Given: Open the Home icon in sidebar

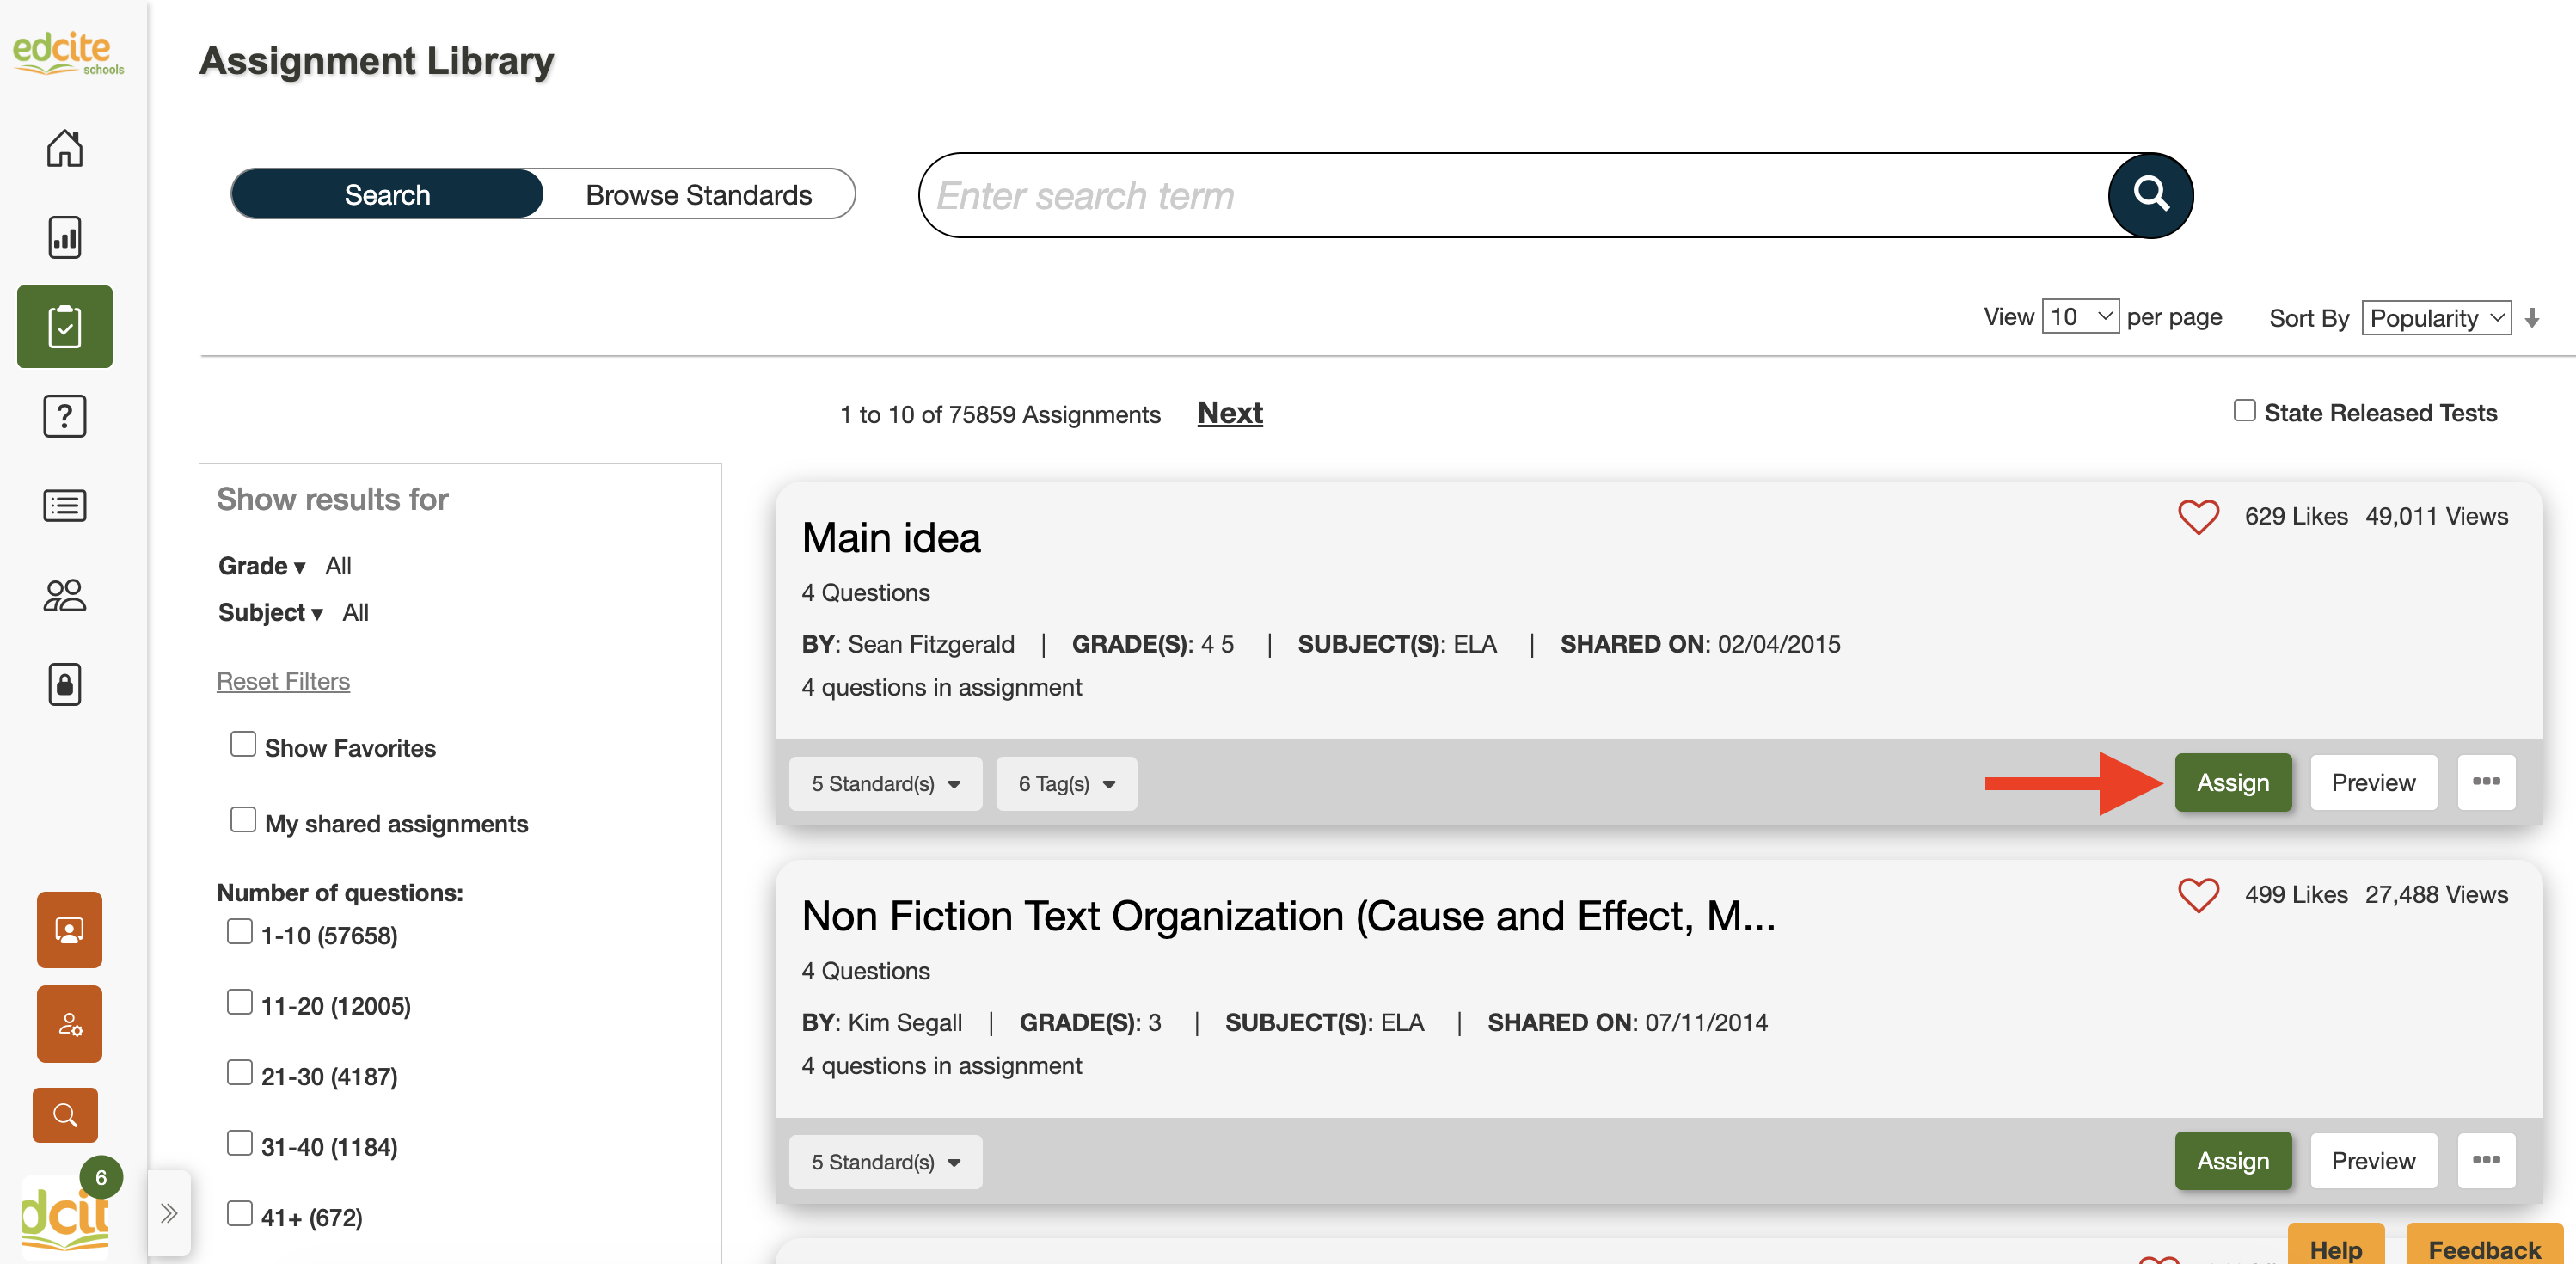Looking at the screenshot, I should [x=65, y=148].
